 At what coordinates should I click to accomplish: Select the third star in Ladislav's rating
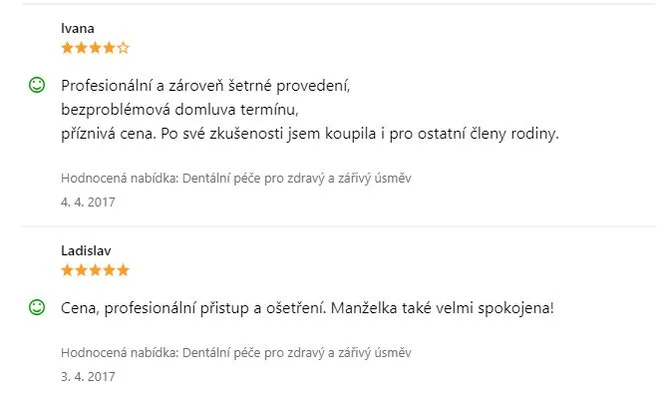point(95,270)
